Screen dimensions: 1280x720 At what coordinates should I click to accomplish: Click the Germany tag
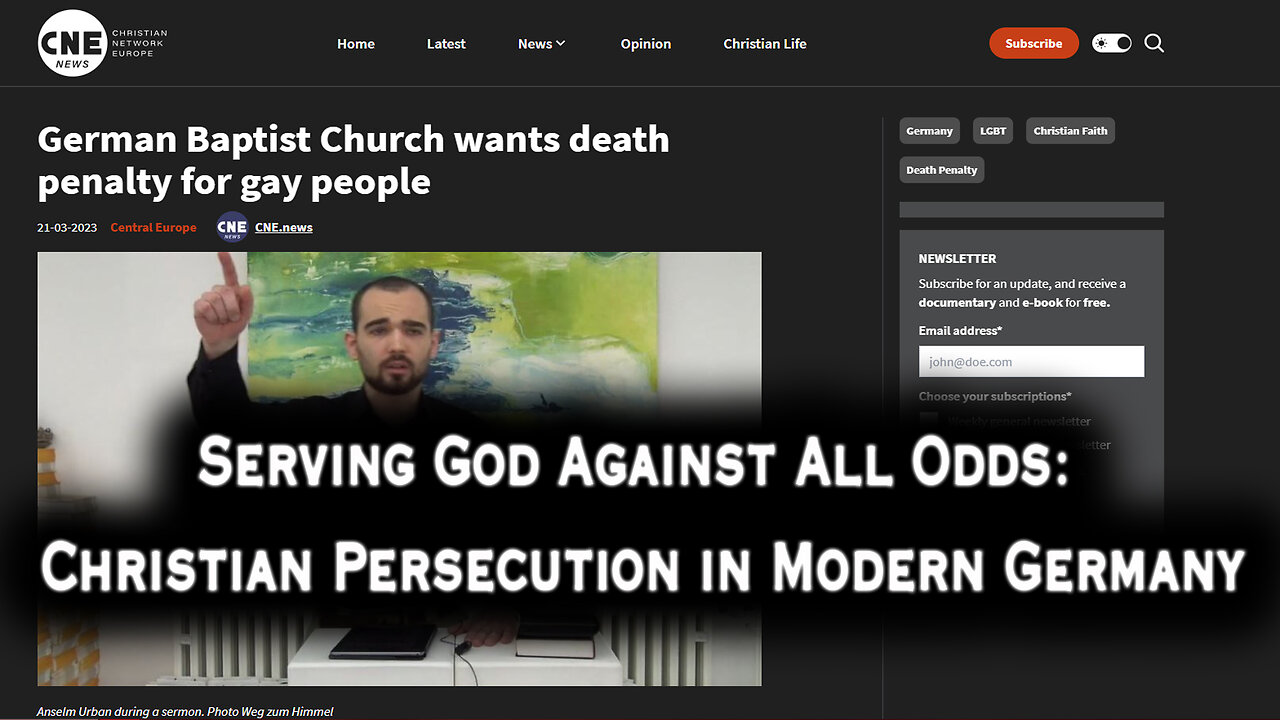[x=929, y=131]
